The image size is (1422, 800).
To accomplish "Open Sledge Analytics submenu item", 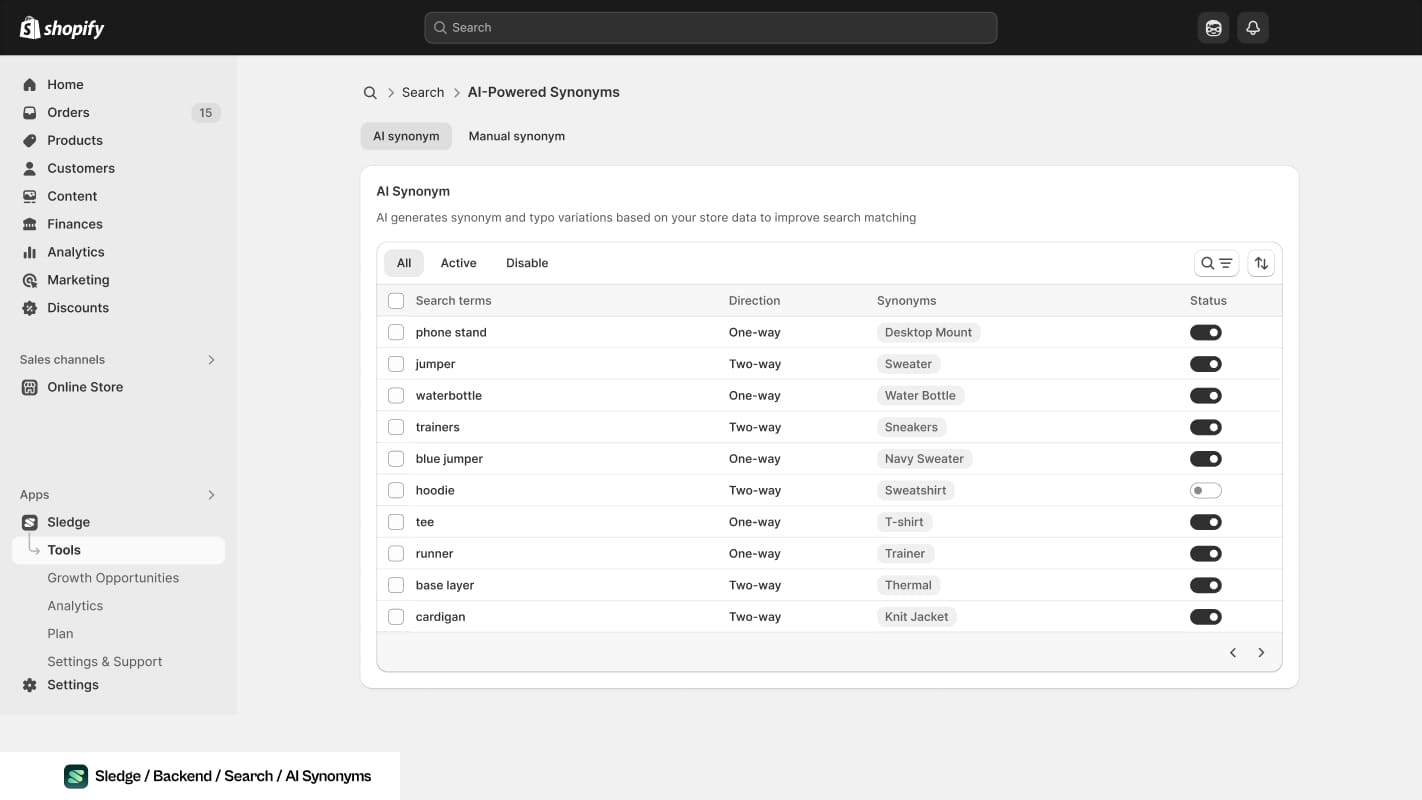I will tap(75, 607).
